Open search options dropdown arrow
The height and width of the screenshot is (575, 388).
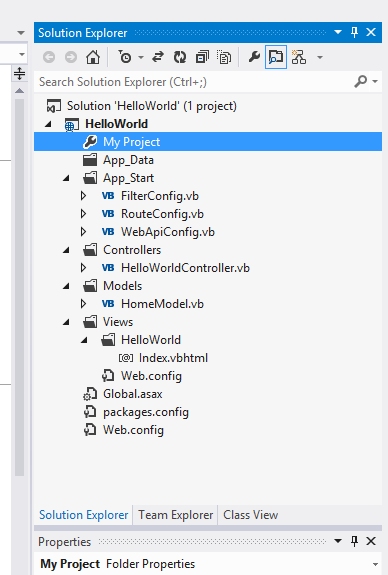tap(375, 81)
